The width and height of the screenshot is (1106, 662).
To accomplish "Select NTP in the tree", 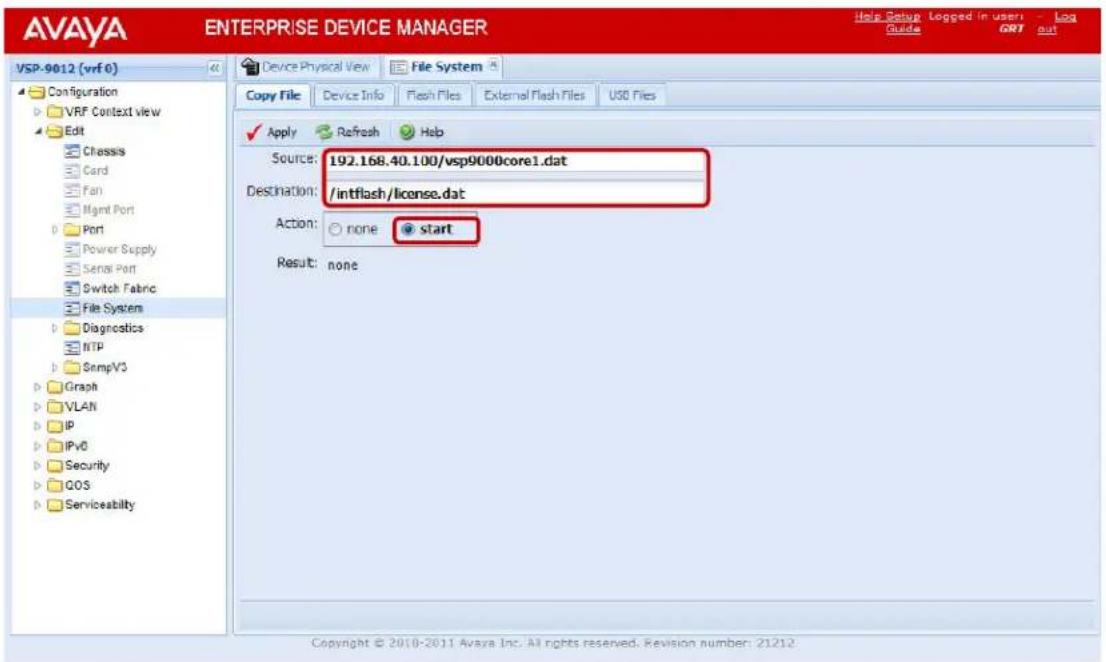I will coord(93,348).
